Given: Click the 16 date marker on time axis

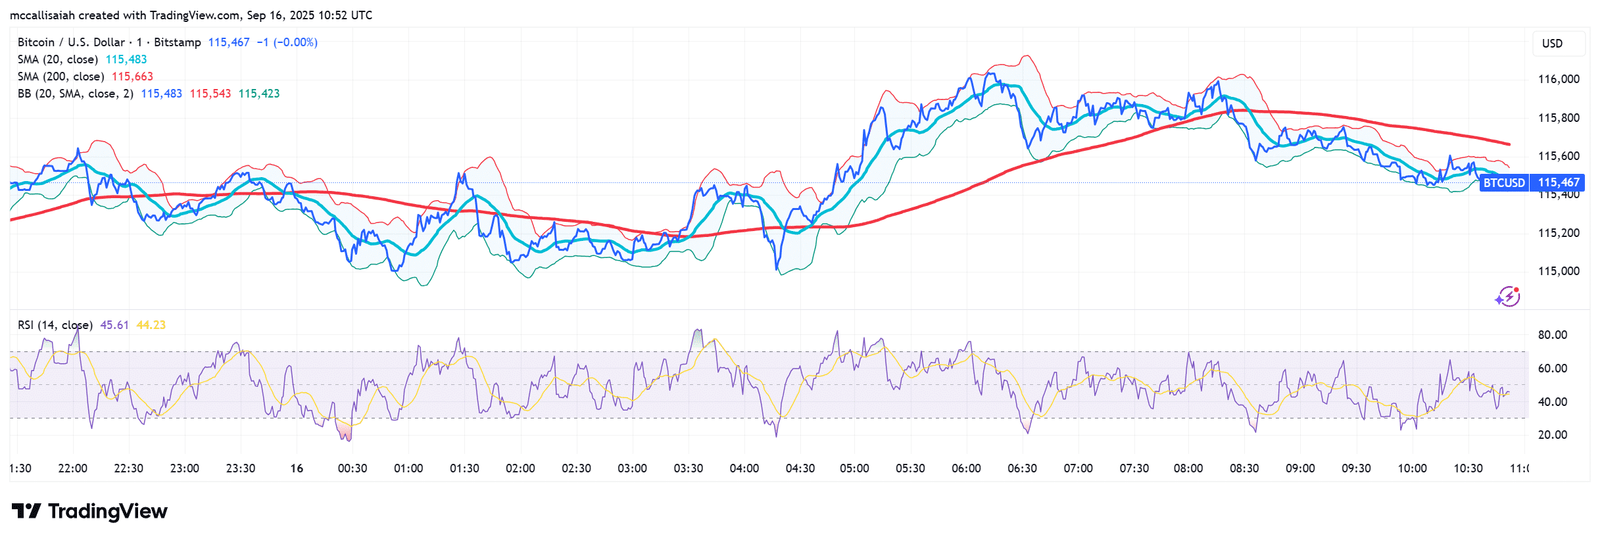Looking at the screenshot, I should 297,468.
